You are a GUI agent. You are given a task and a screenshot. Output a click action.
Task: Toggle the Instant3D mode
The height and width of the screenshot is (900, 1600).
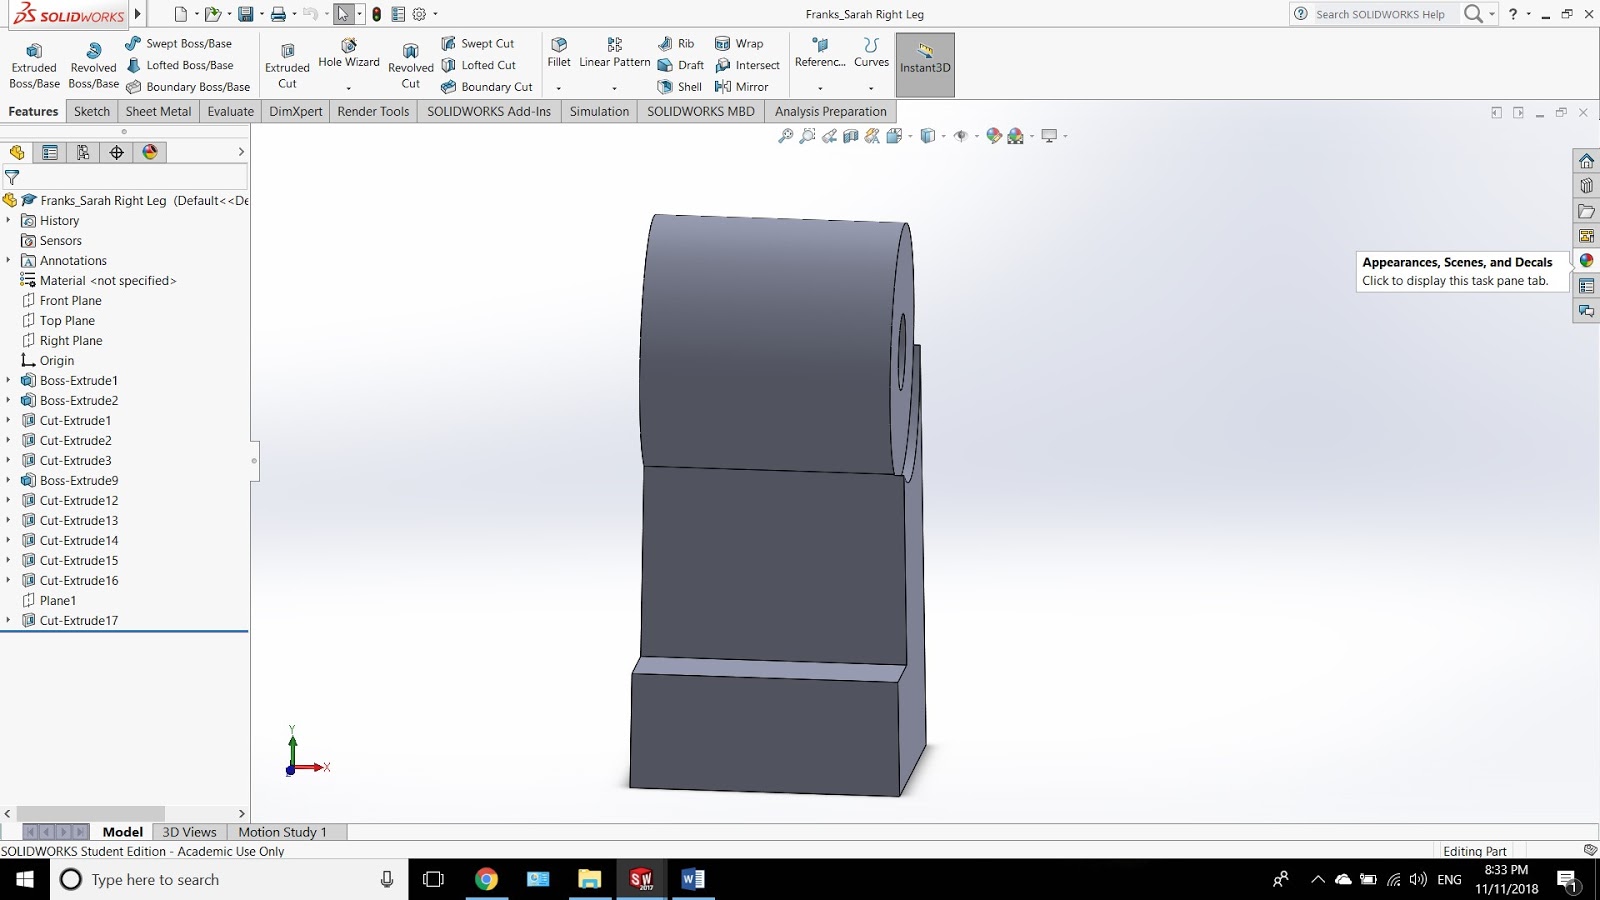click(923, 64)
